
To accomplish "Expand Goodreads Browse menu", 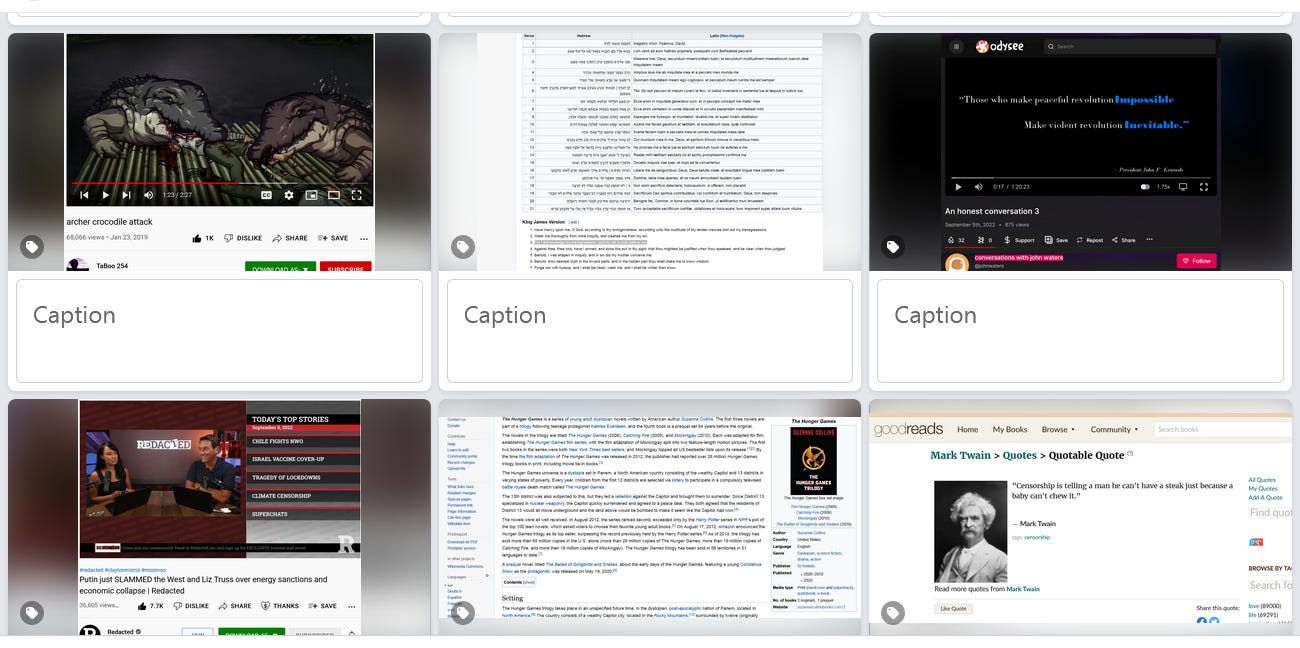I will [x=1058, y=429].
